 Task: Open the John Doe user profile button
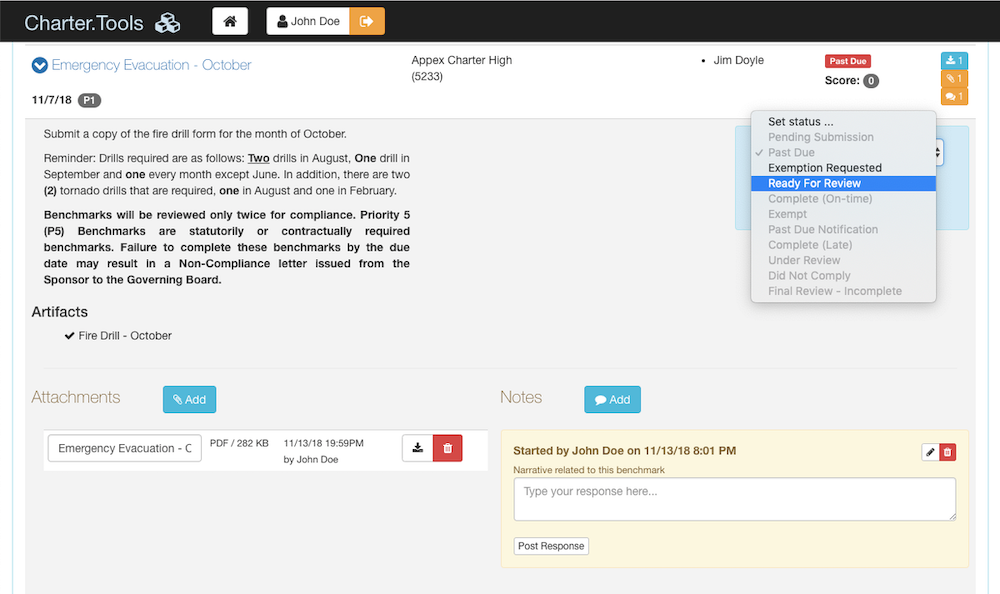pos(308,22)
